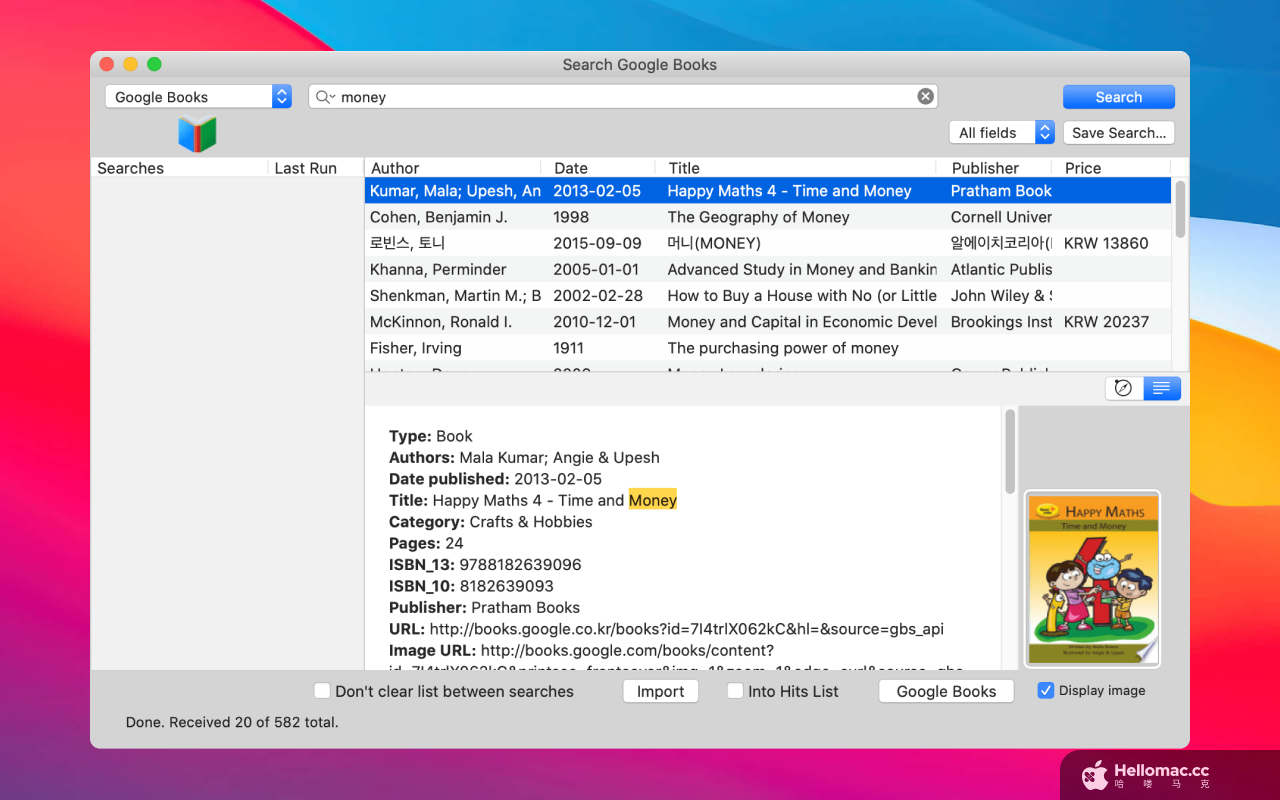Select the Shenkman, Martin M. row

coord(768,295)
